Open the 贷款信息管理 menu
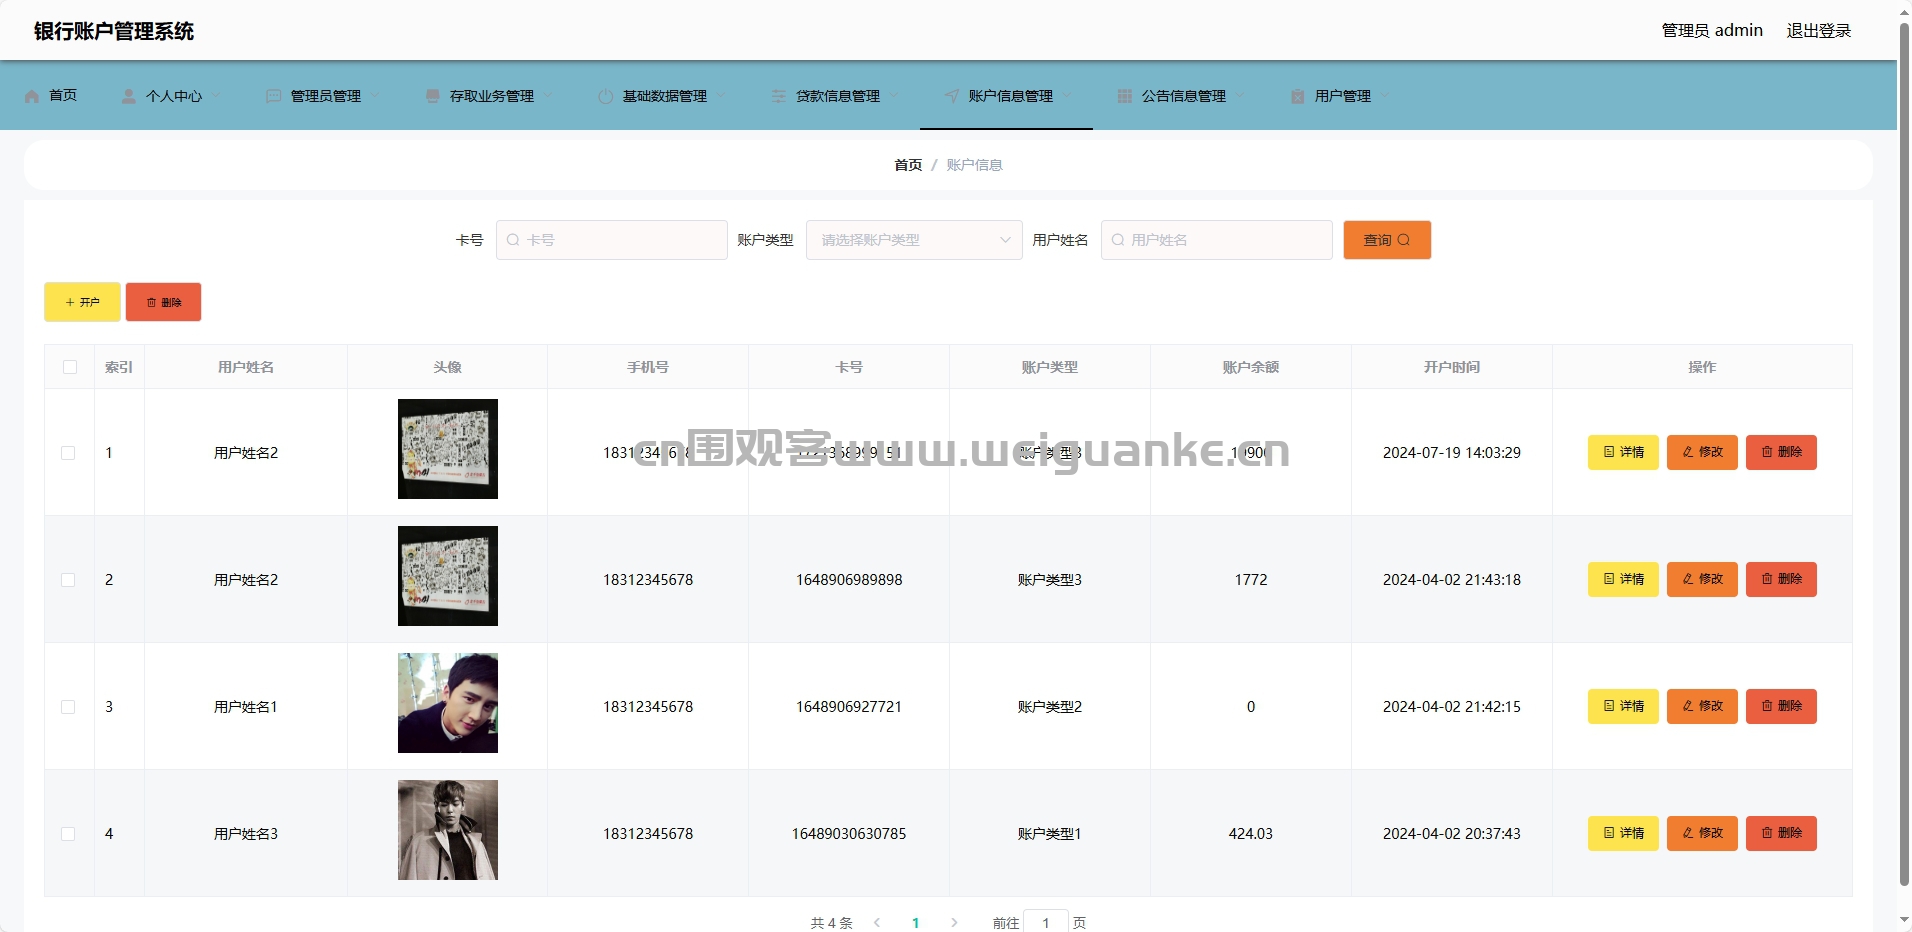1912x932 pixels. pos(835,96)
